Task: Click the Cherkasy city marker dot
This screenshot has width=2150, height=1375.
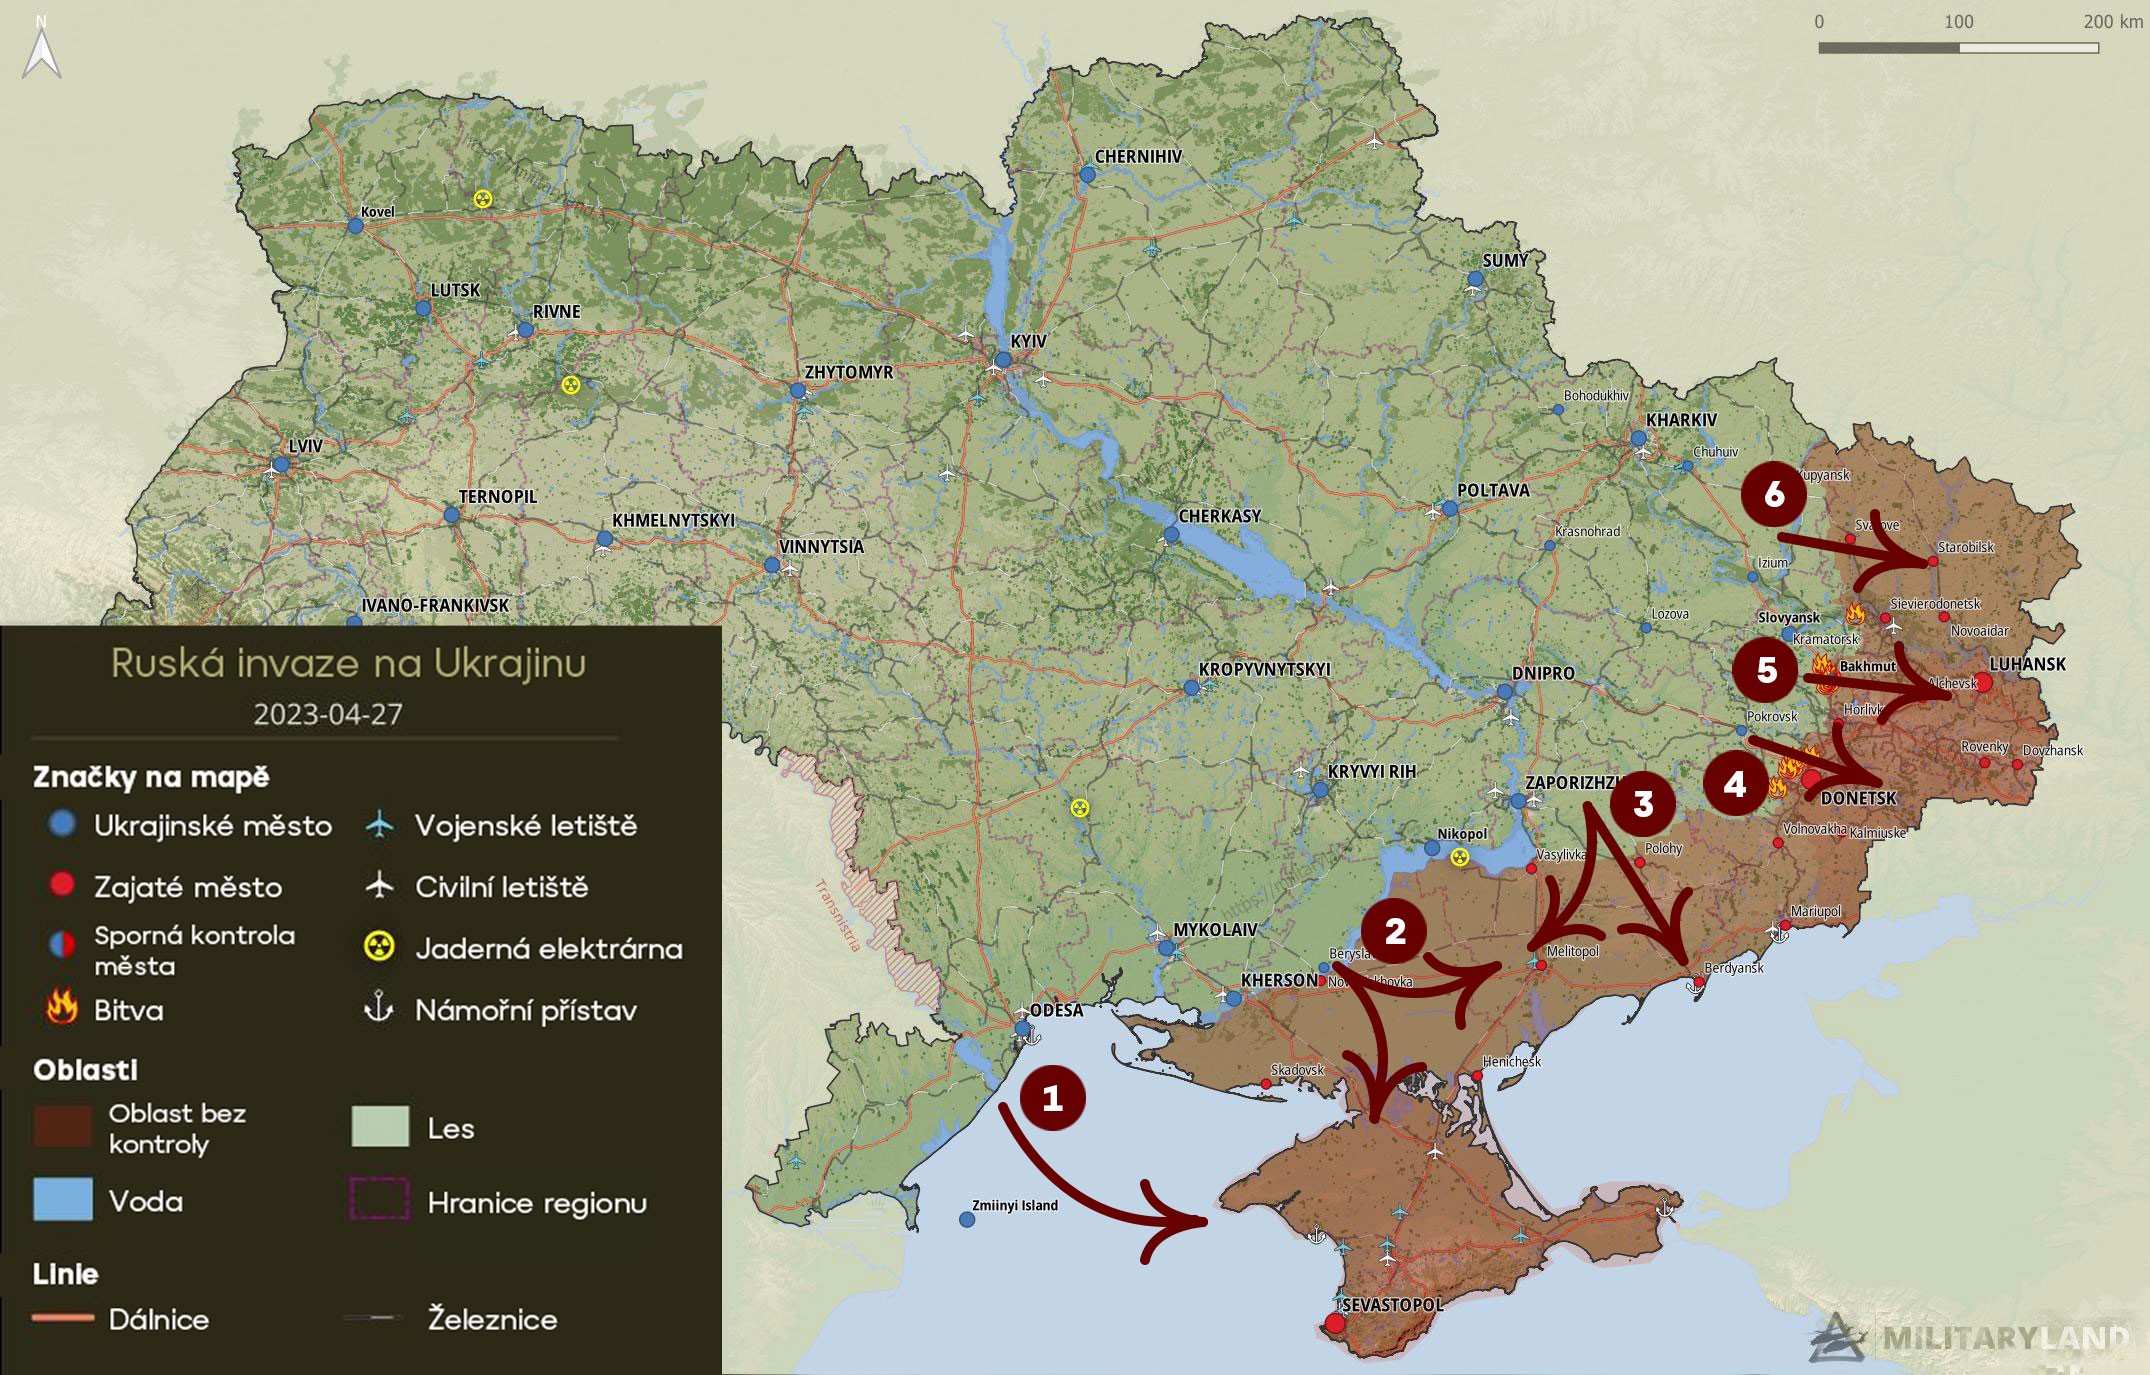Action: coord(1171,535)
